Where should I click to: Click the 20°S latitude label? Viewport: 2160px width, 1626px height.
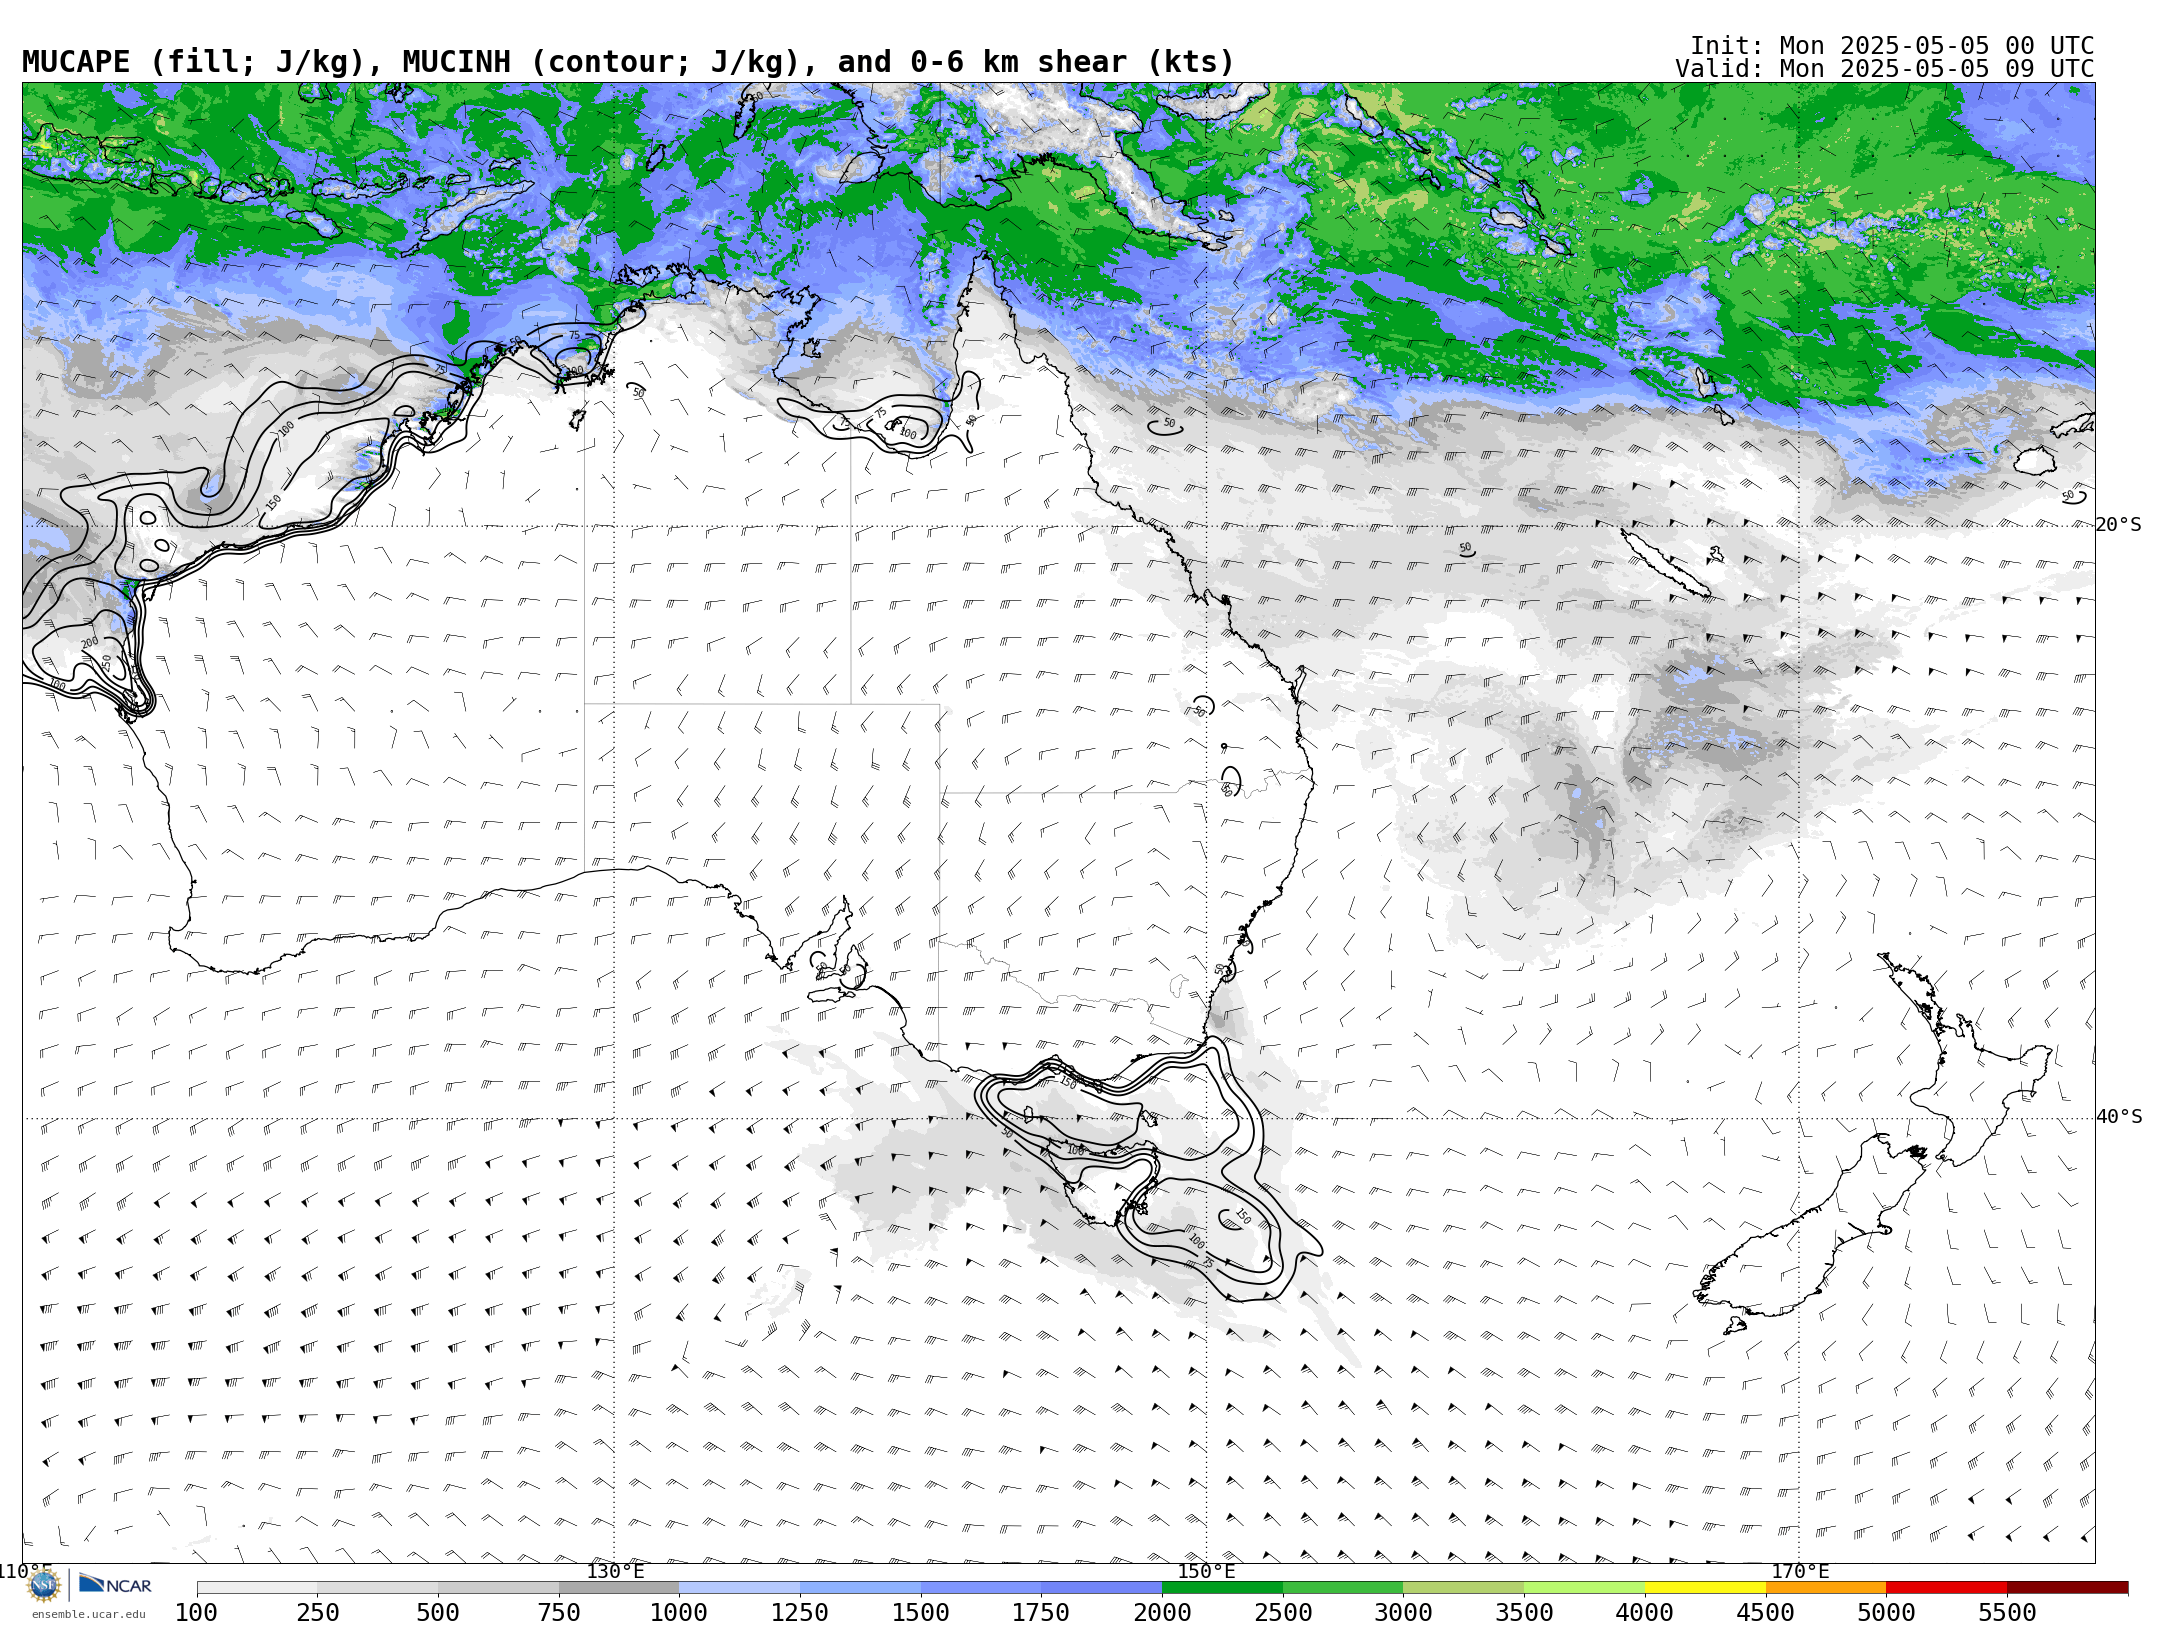pos(2118,525)
